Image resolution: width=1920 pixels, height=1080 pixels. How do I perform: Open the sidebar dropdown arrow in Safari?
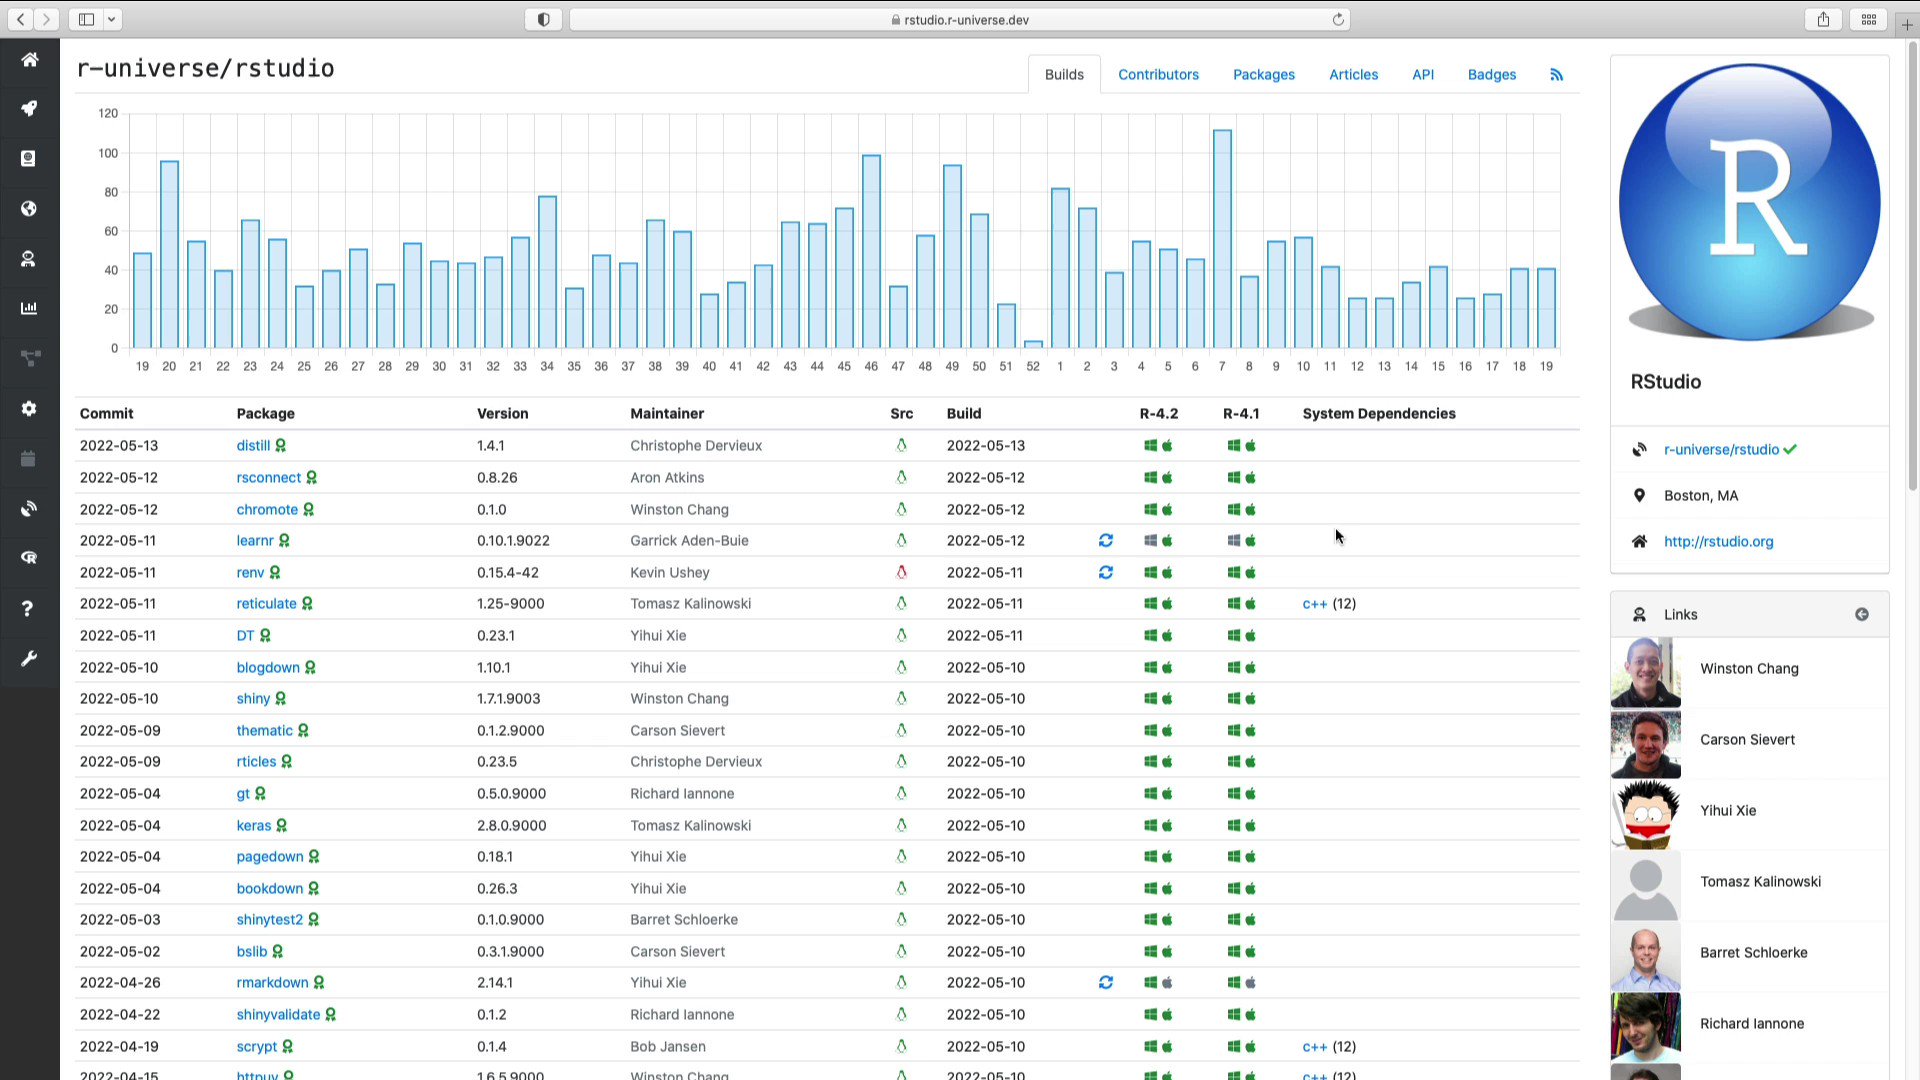click(x=111, y=19)
